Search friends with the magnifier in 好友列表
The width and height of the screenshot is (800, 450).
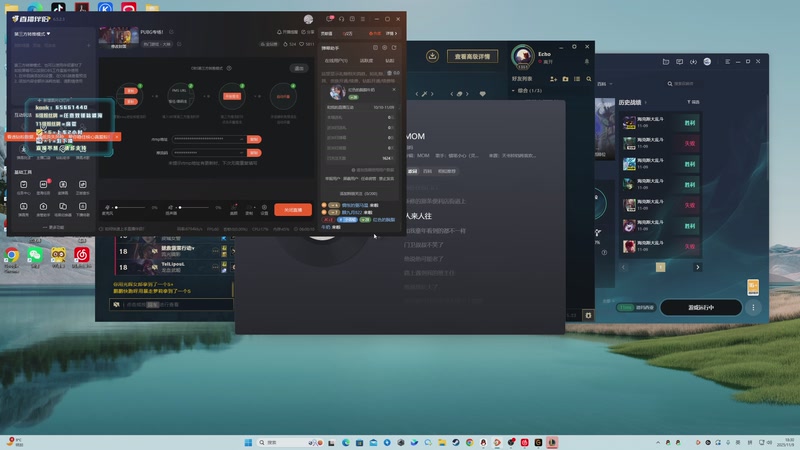point(589,79)
